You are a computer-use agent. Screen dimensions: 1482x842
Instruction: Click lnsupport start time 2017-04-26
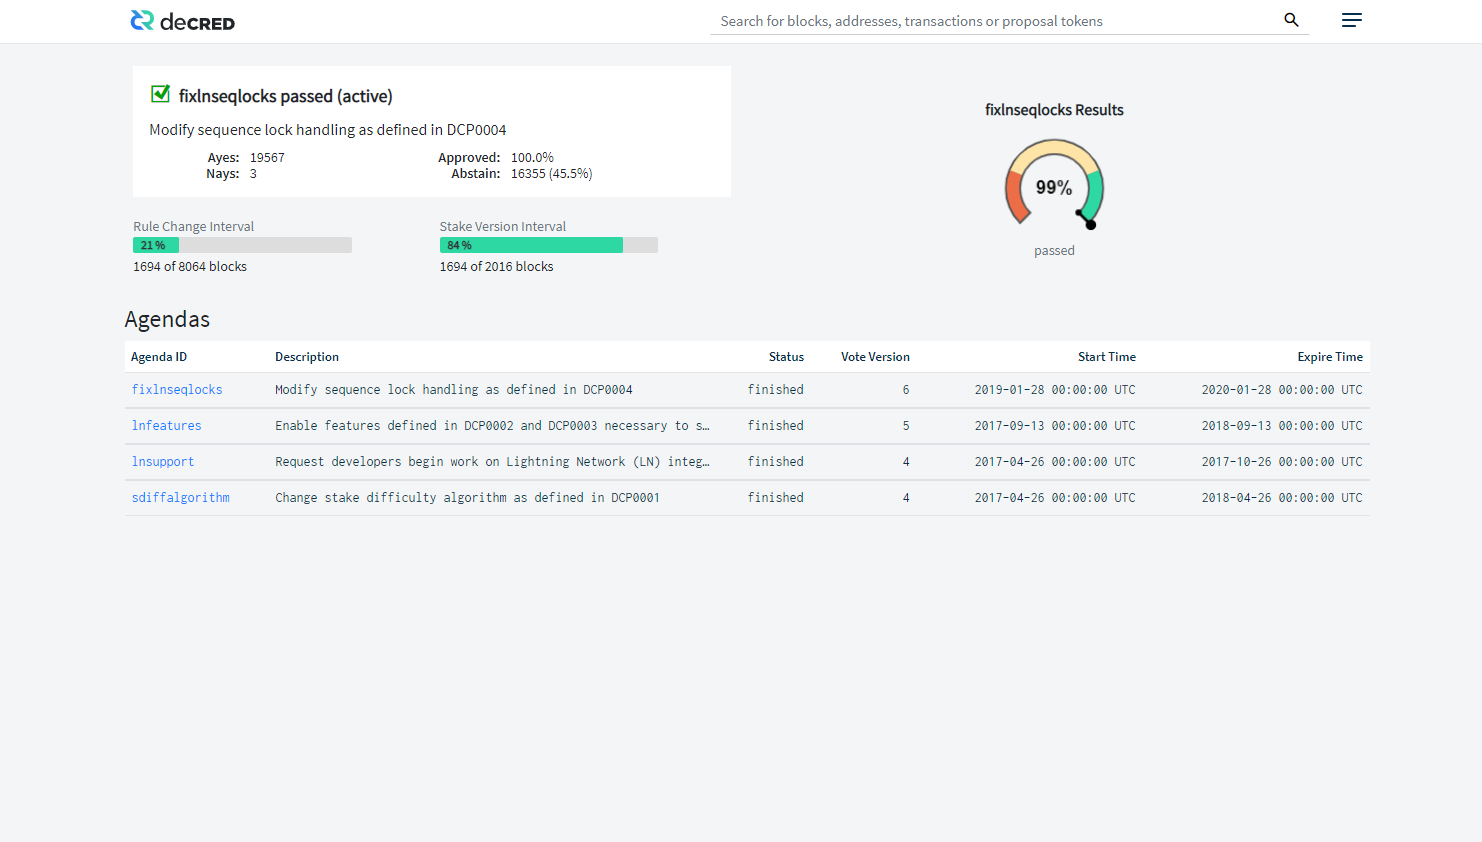1055,462
